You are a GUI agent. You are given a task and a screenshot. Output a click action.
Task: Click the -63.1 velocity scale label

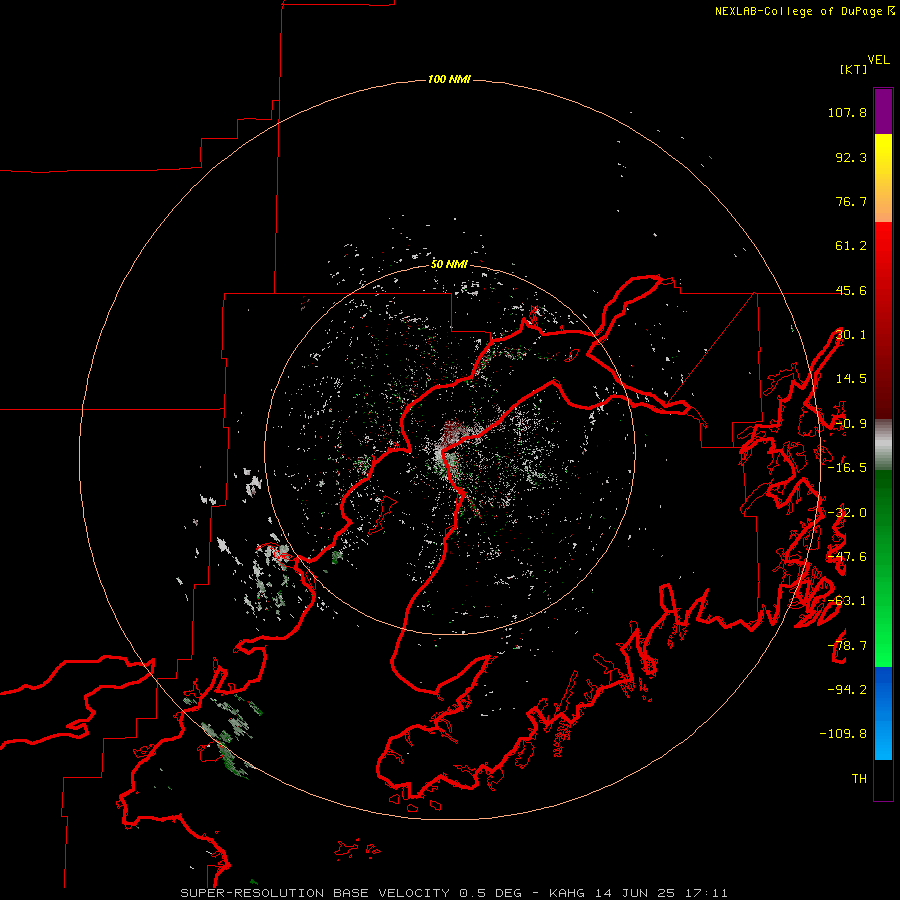click(x=847, y=601)
